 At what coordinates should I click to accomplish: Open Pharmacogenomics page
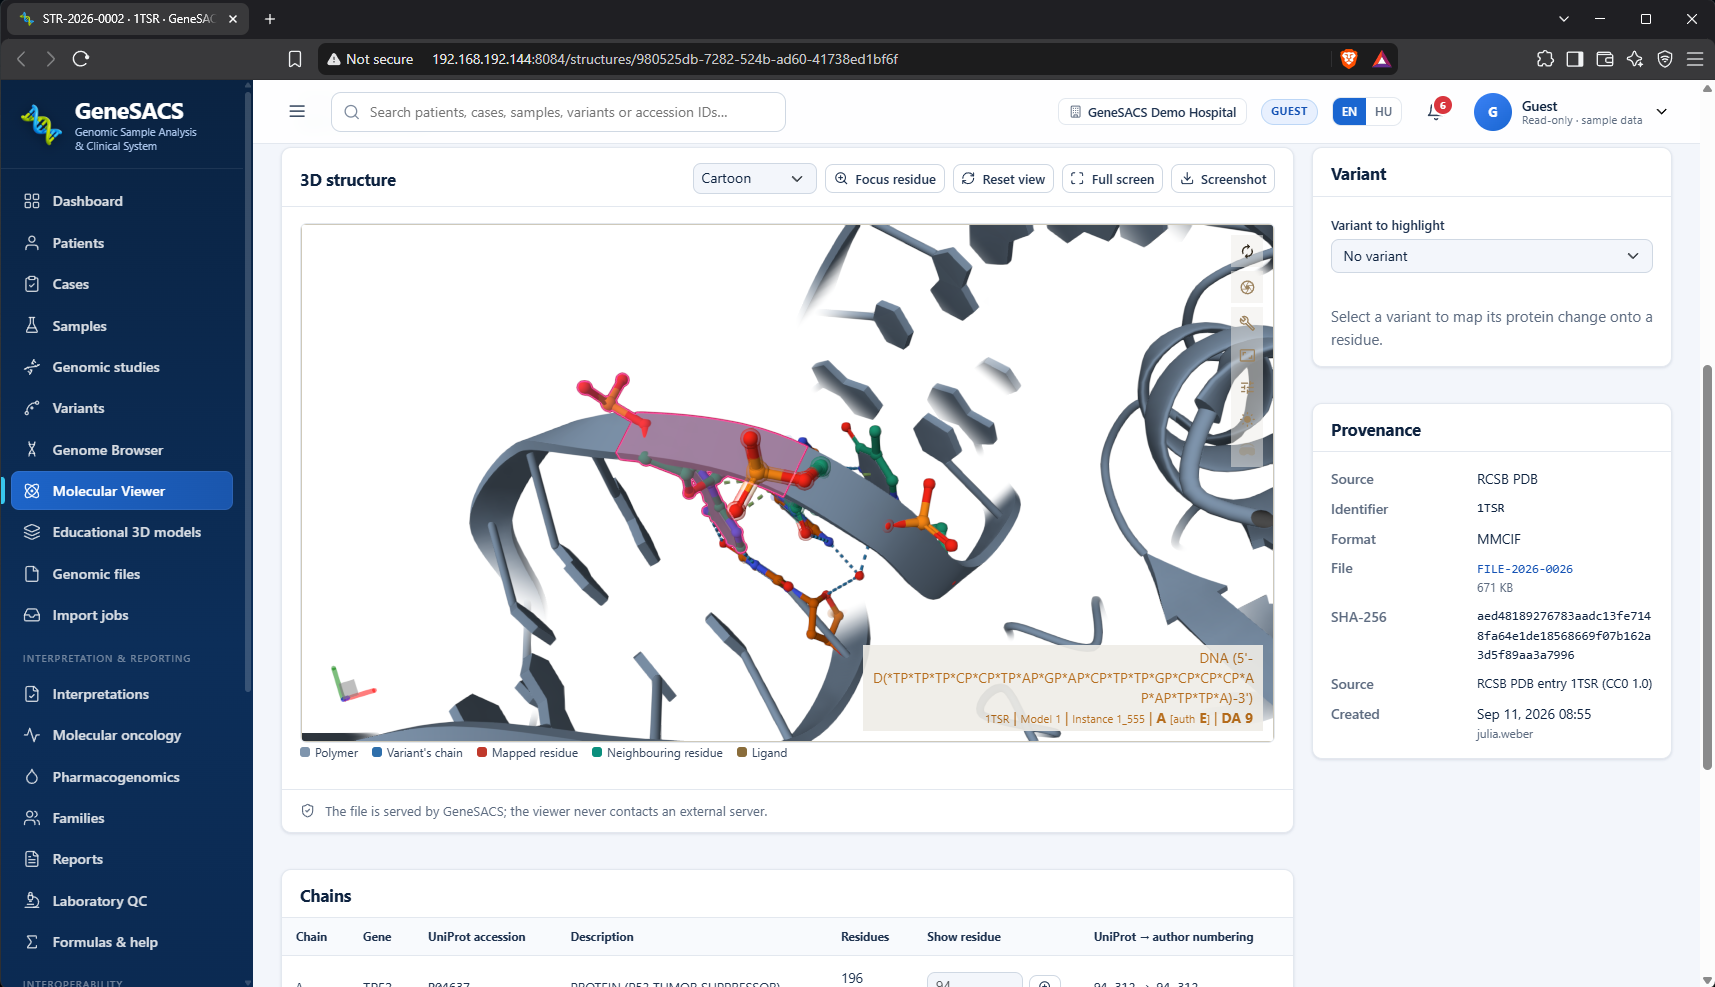click(122, 777)
